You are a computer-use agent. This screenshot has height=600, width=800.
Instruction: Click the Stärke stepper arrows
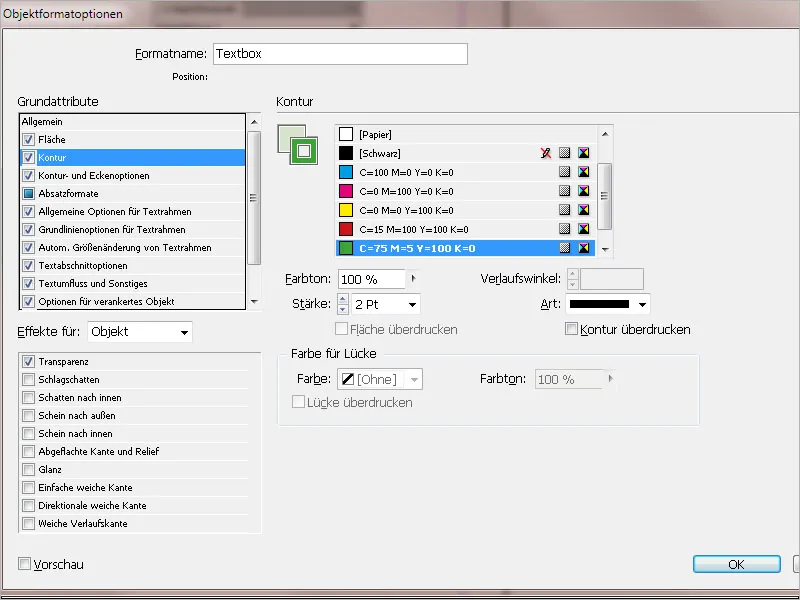343,304
